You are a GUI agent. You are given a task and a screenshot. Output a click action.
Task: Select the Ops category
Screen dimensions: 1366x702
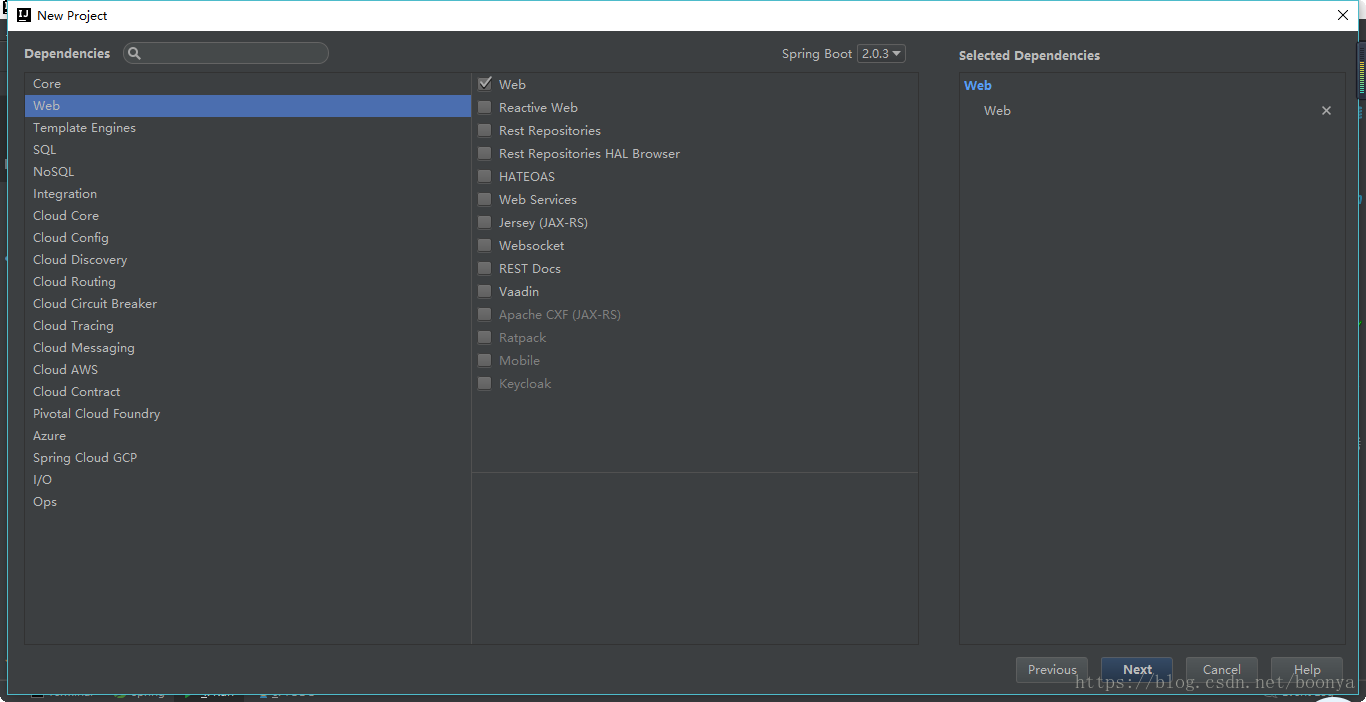click(248, 502)
